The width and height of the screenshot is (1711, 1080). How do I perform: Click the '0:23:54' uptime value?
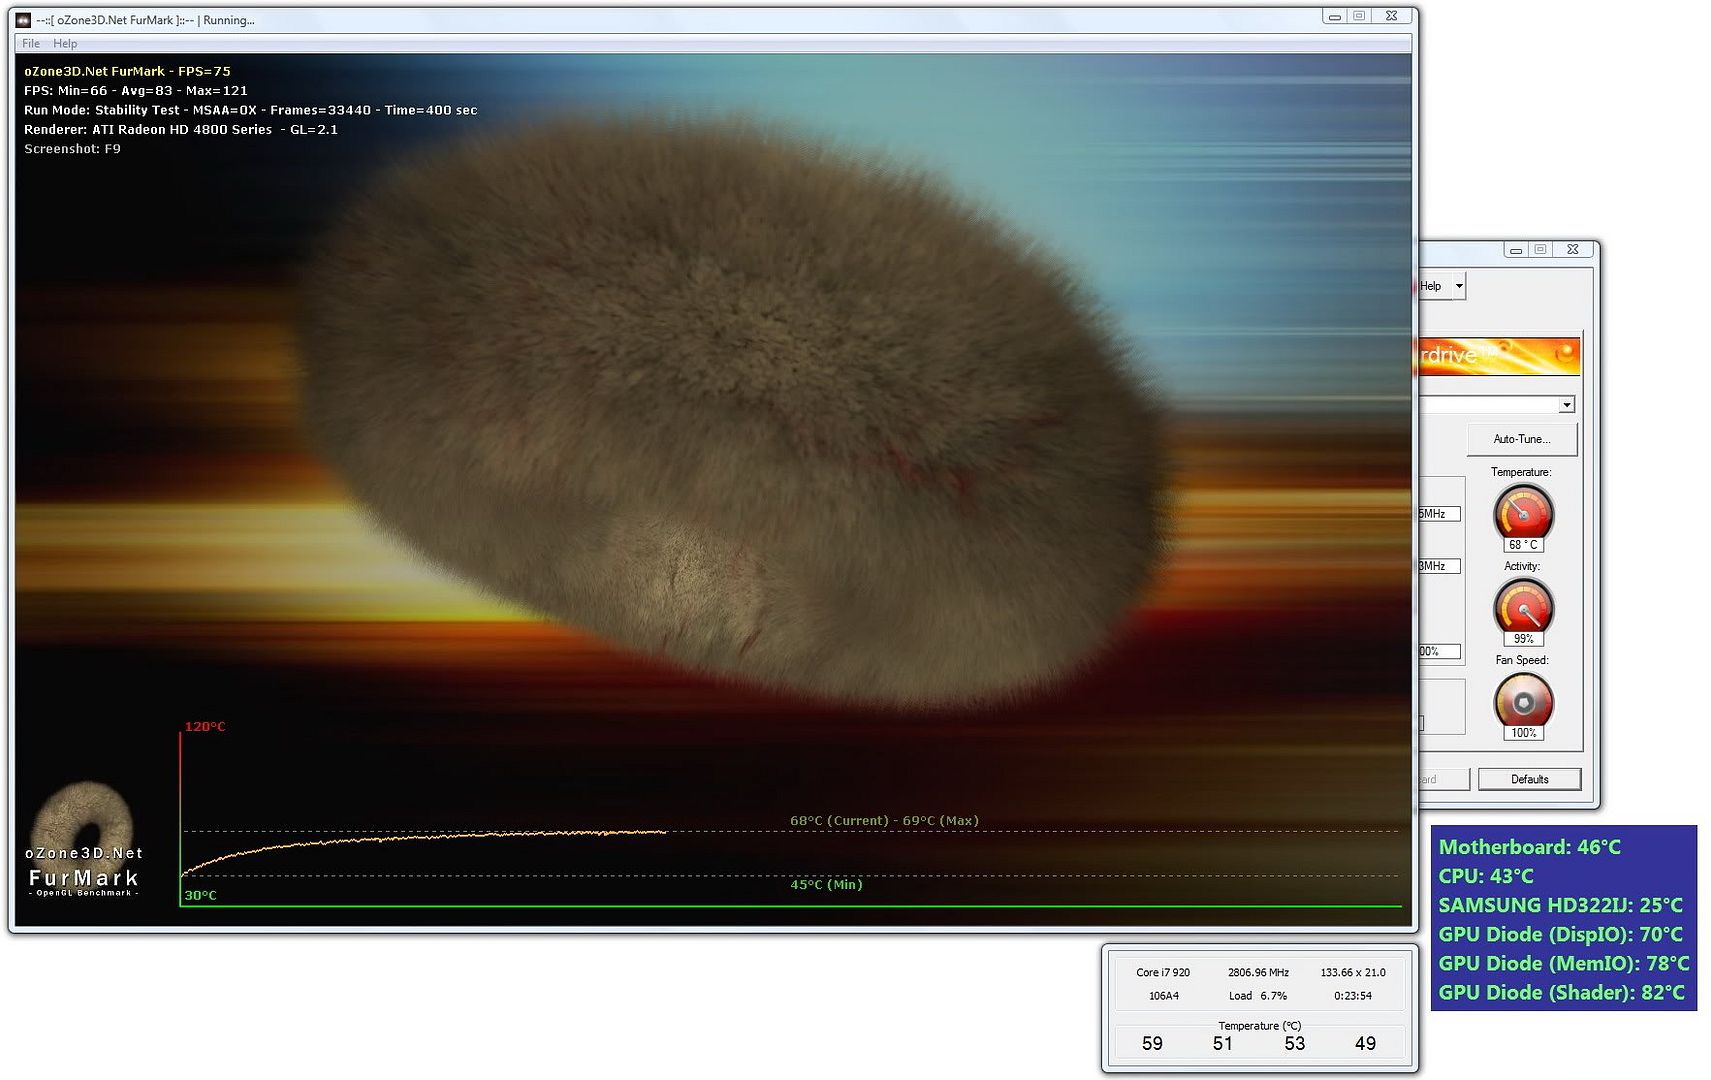pyautogui.click(x=1353, y=996)
